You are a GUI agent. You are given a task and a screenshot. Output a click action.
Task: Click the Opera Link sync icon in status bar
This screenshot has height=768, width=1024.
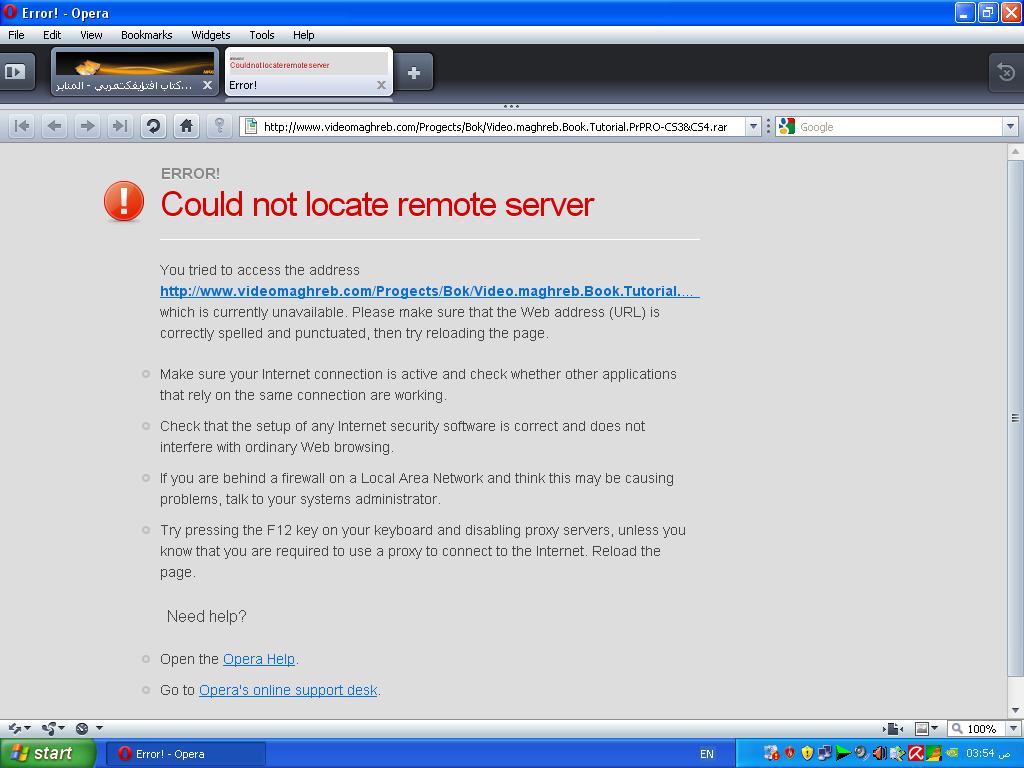tap(15, 728)
